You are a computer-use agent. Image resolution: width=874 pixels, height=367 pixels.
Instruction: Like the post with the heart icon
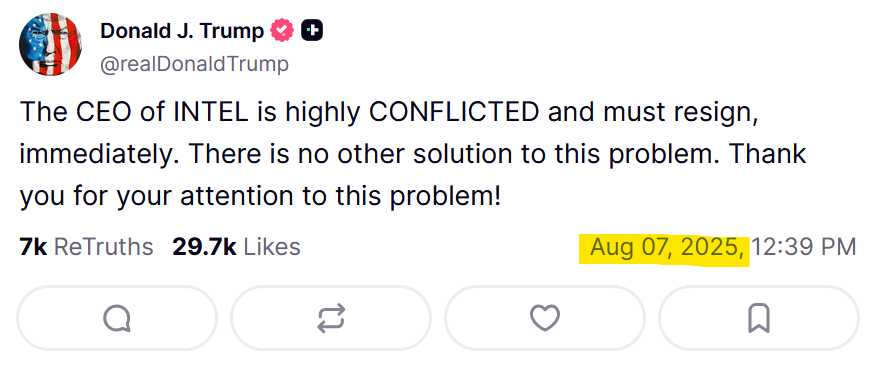545,318
